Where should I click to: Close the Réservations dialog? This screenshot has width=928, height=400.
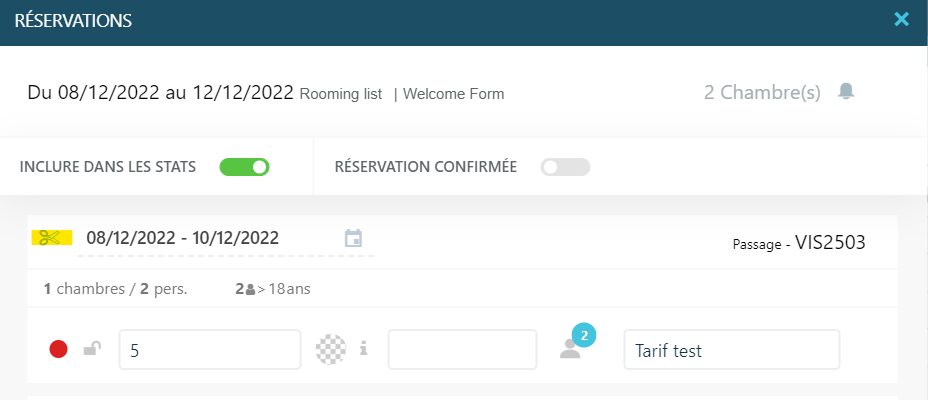tap(901, 20)
